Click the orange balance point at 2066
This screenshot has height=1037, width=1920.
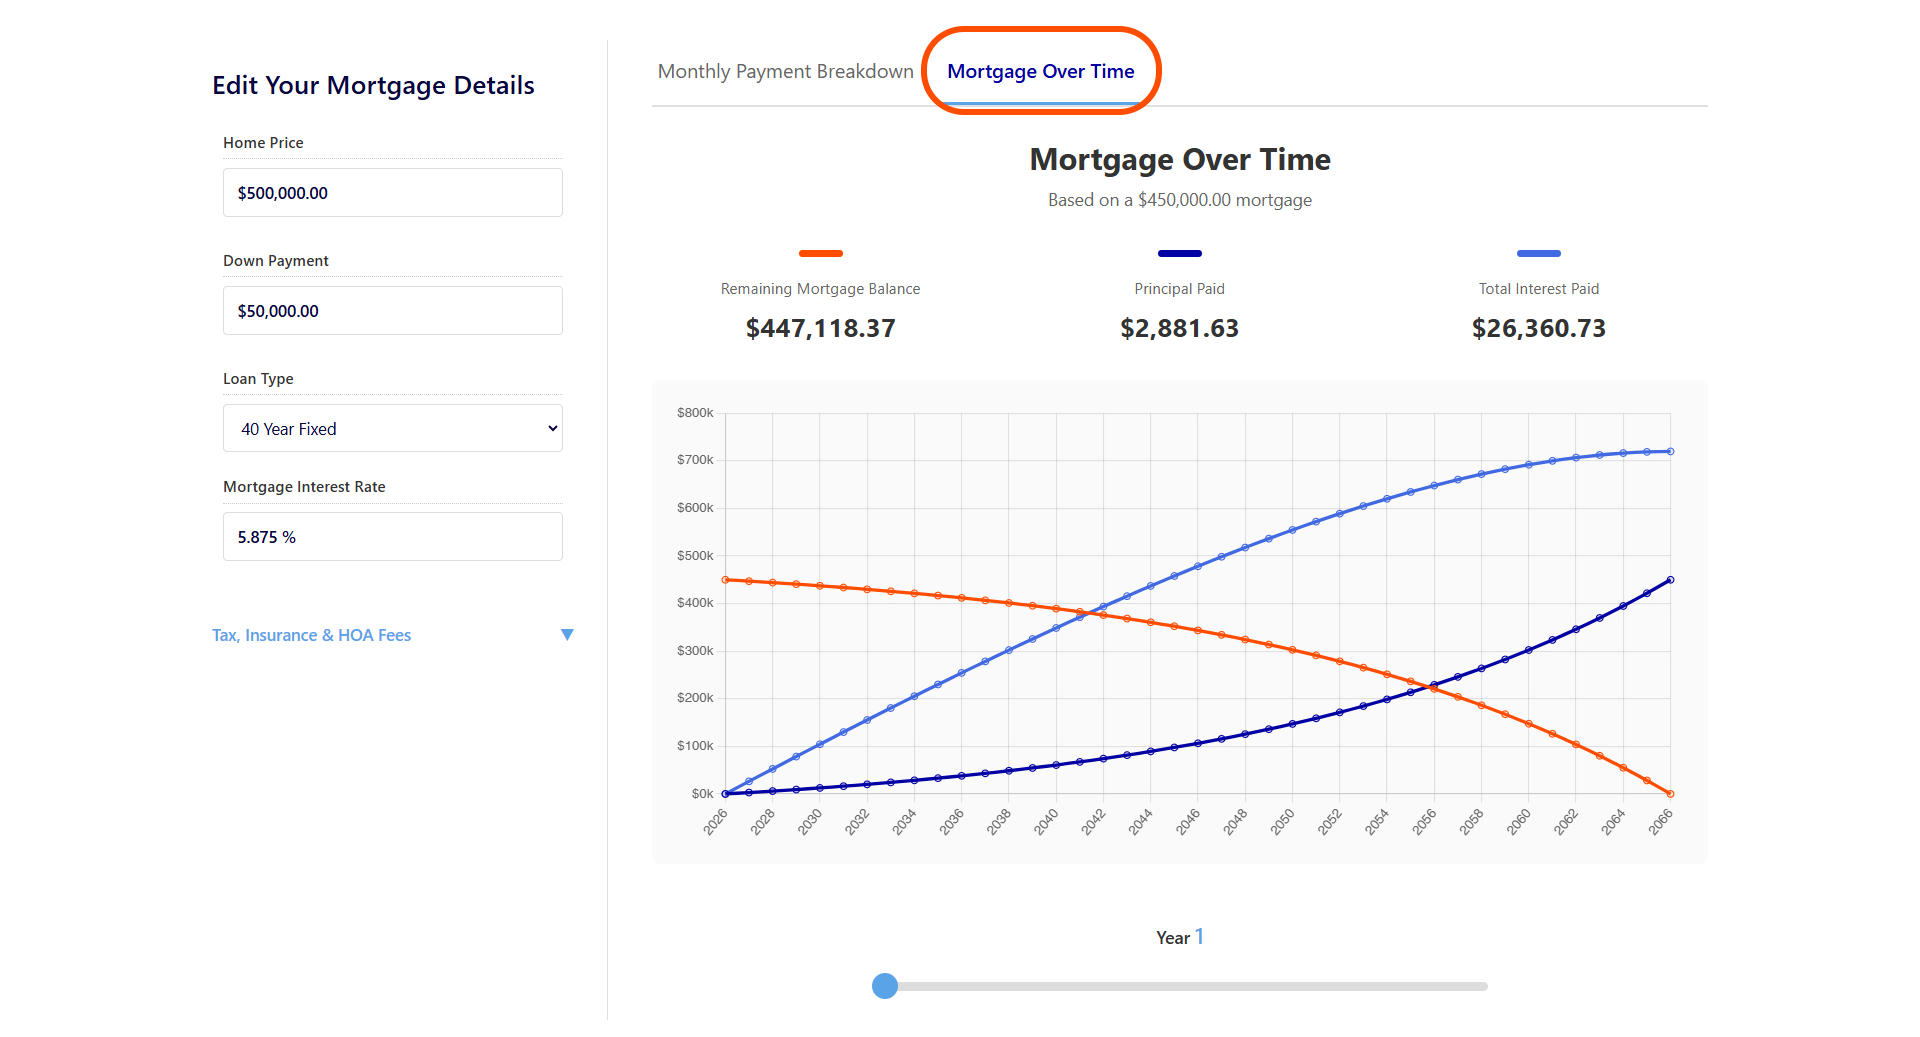tap(1670, 794)
